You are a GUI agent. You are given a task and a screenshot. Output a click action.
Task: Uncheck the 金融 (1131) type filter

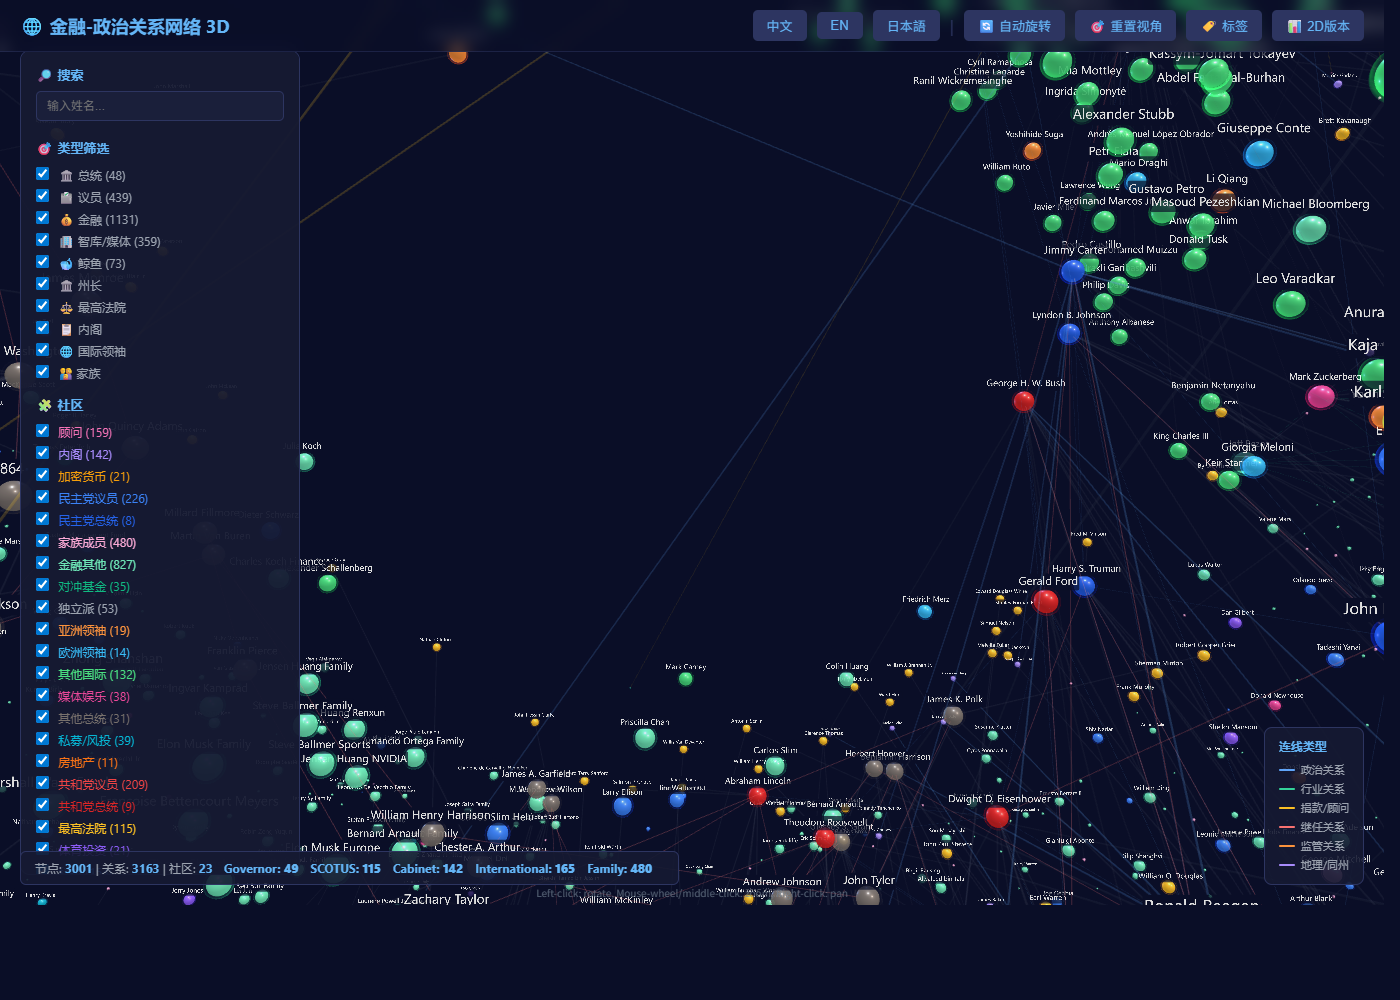point(43,218)
